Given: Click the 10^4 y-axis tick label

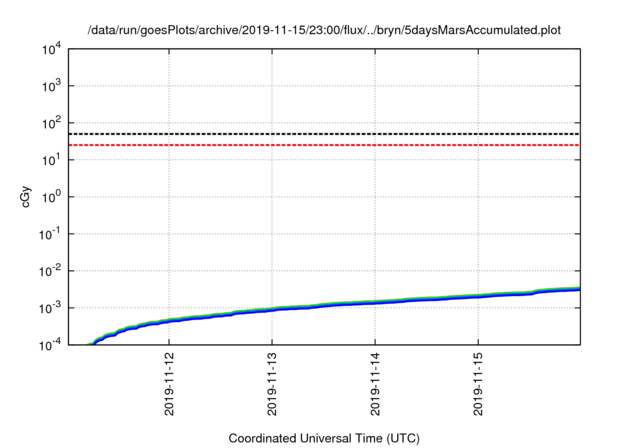Looking at the screenshot, I should 51,50.
